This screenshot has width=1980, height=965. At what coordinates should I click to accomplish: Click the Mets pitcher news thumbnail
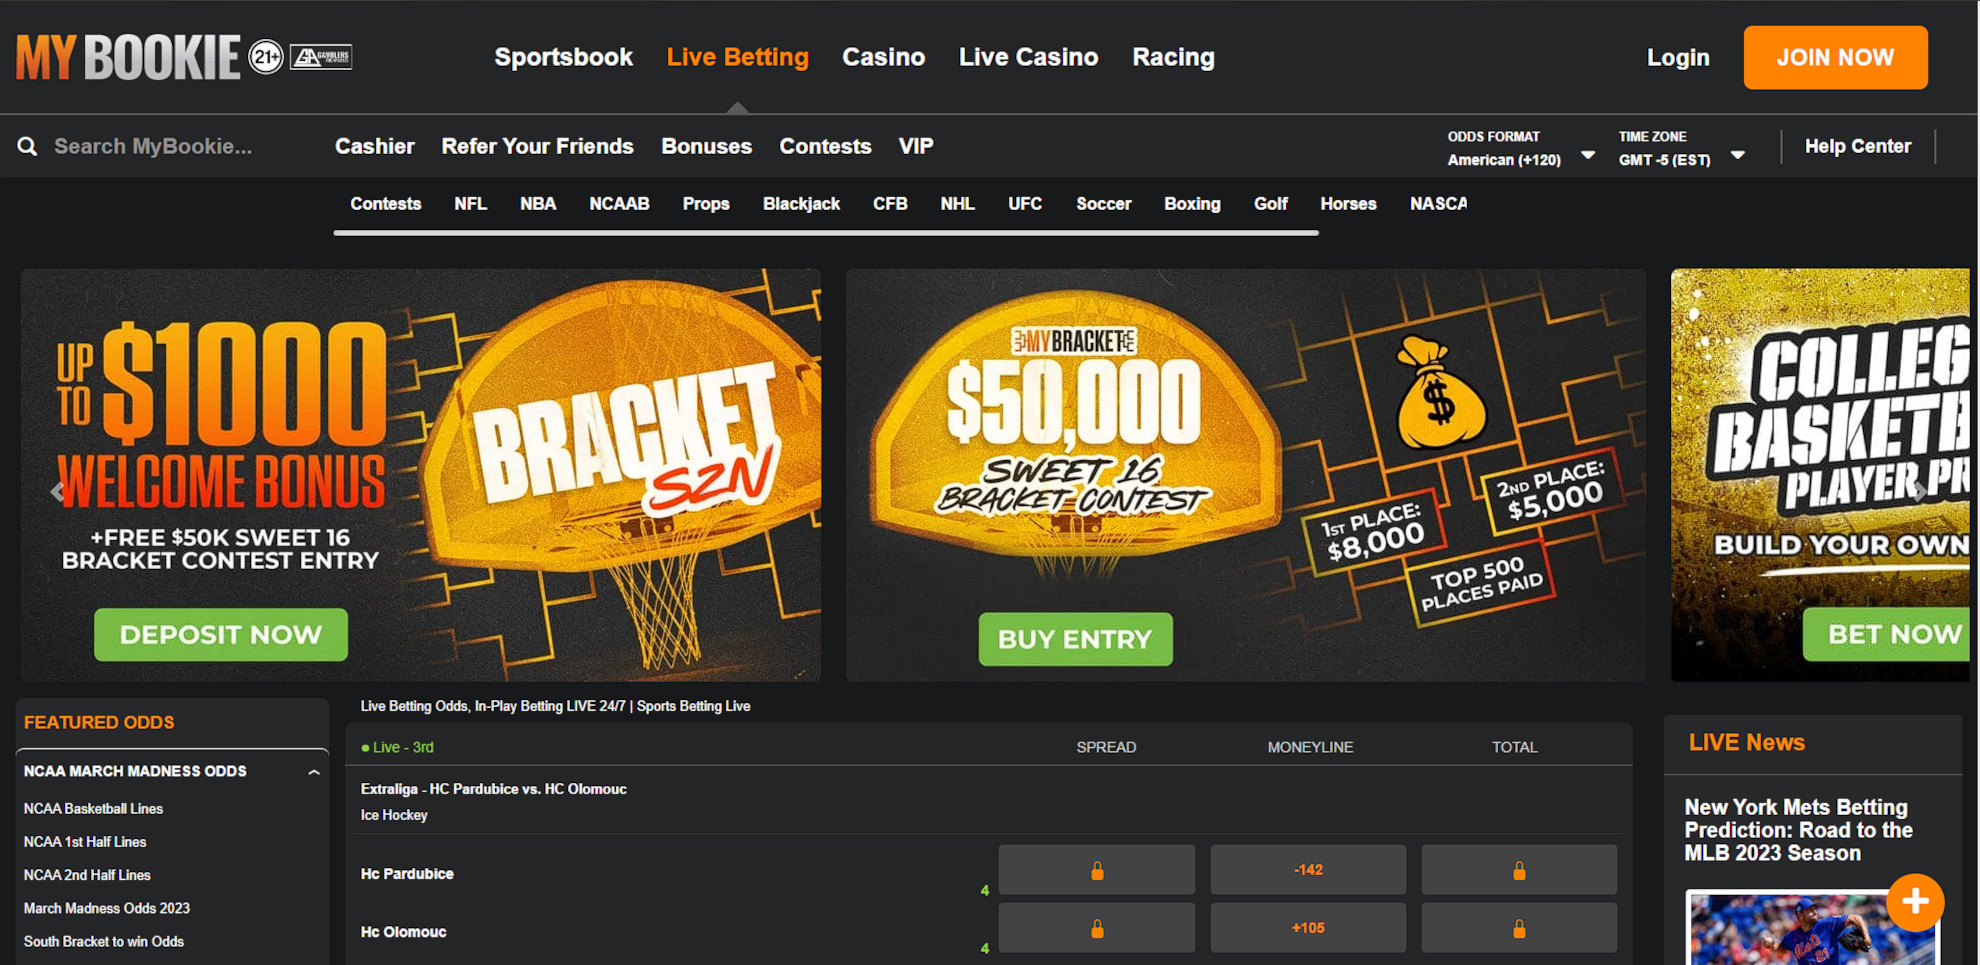(1811, 927)
